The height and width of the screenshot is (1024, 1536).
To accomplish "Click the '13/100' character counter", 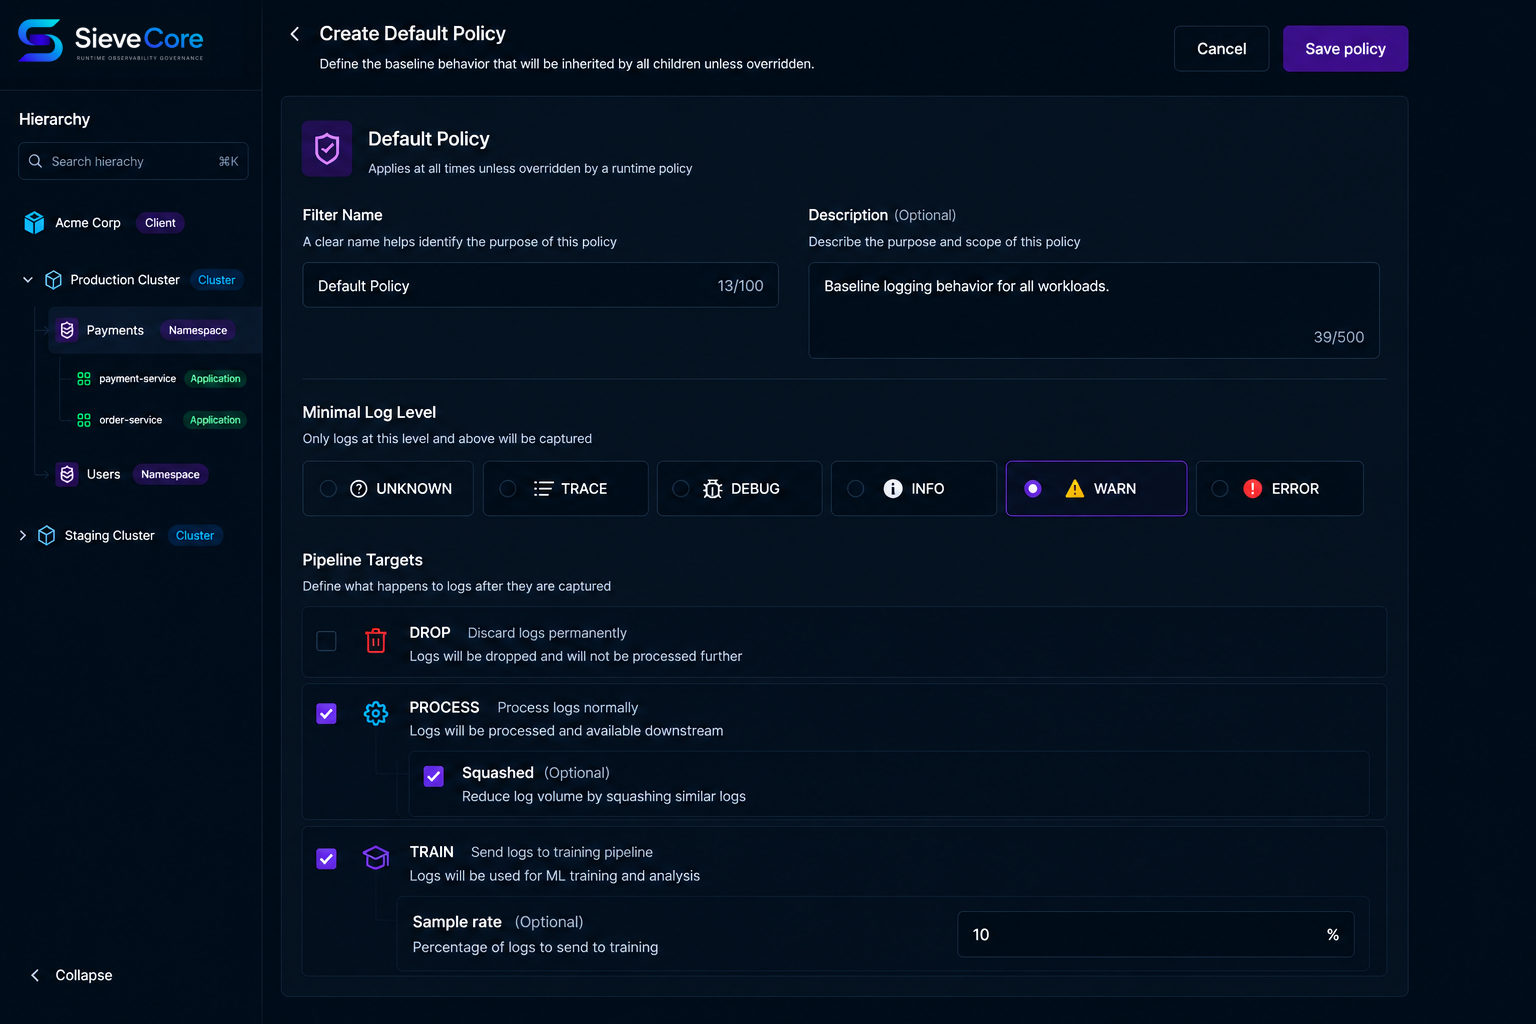I will (x=740, y=286).
